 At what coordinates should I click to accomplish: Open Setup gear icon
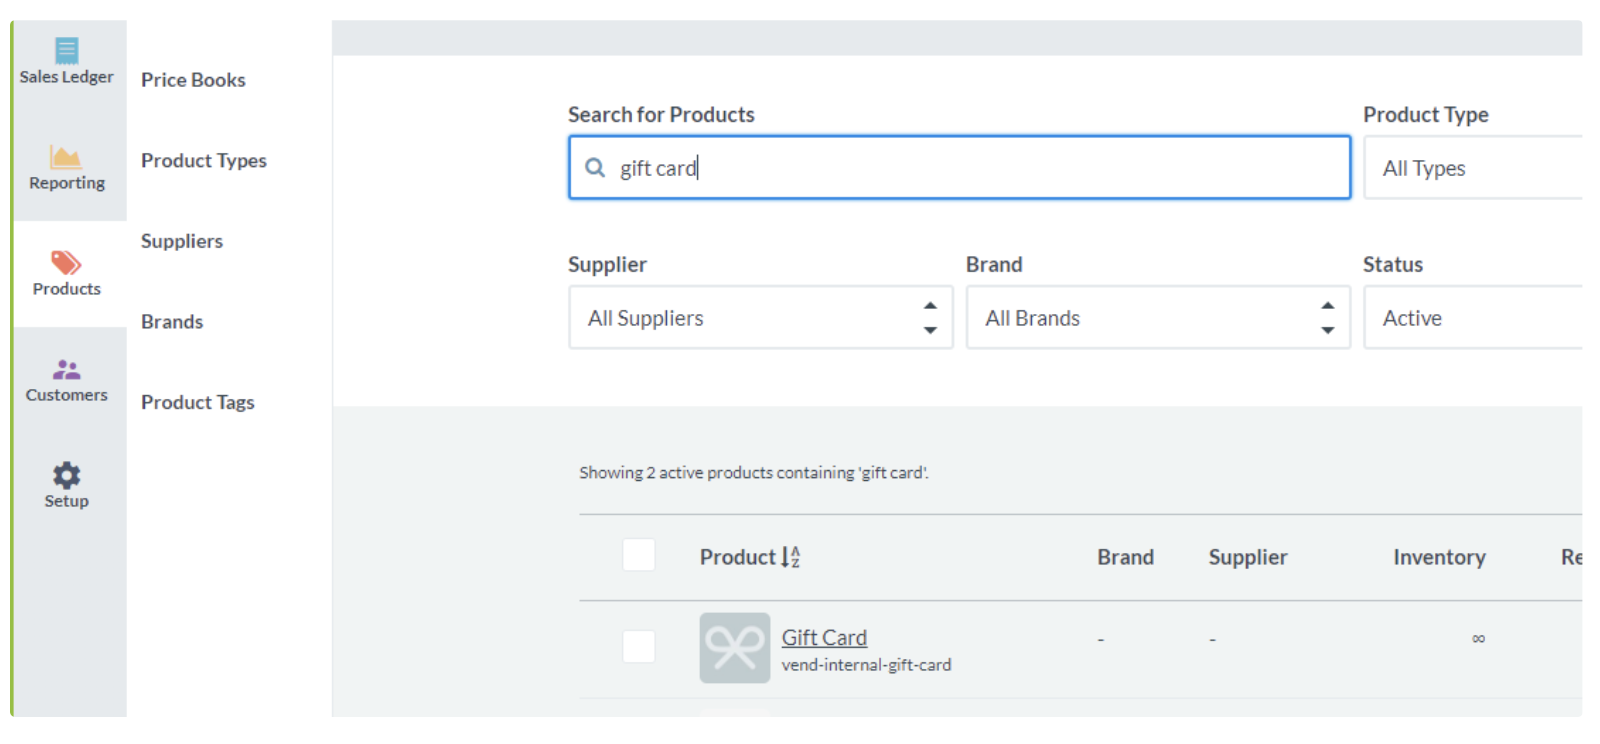pos(66,475)
